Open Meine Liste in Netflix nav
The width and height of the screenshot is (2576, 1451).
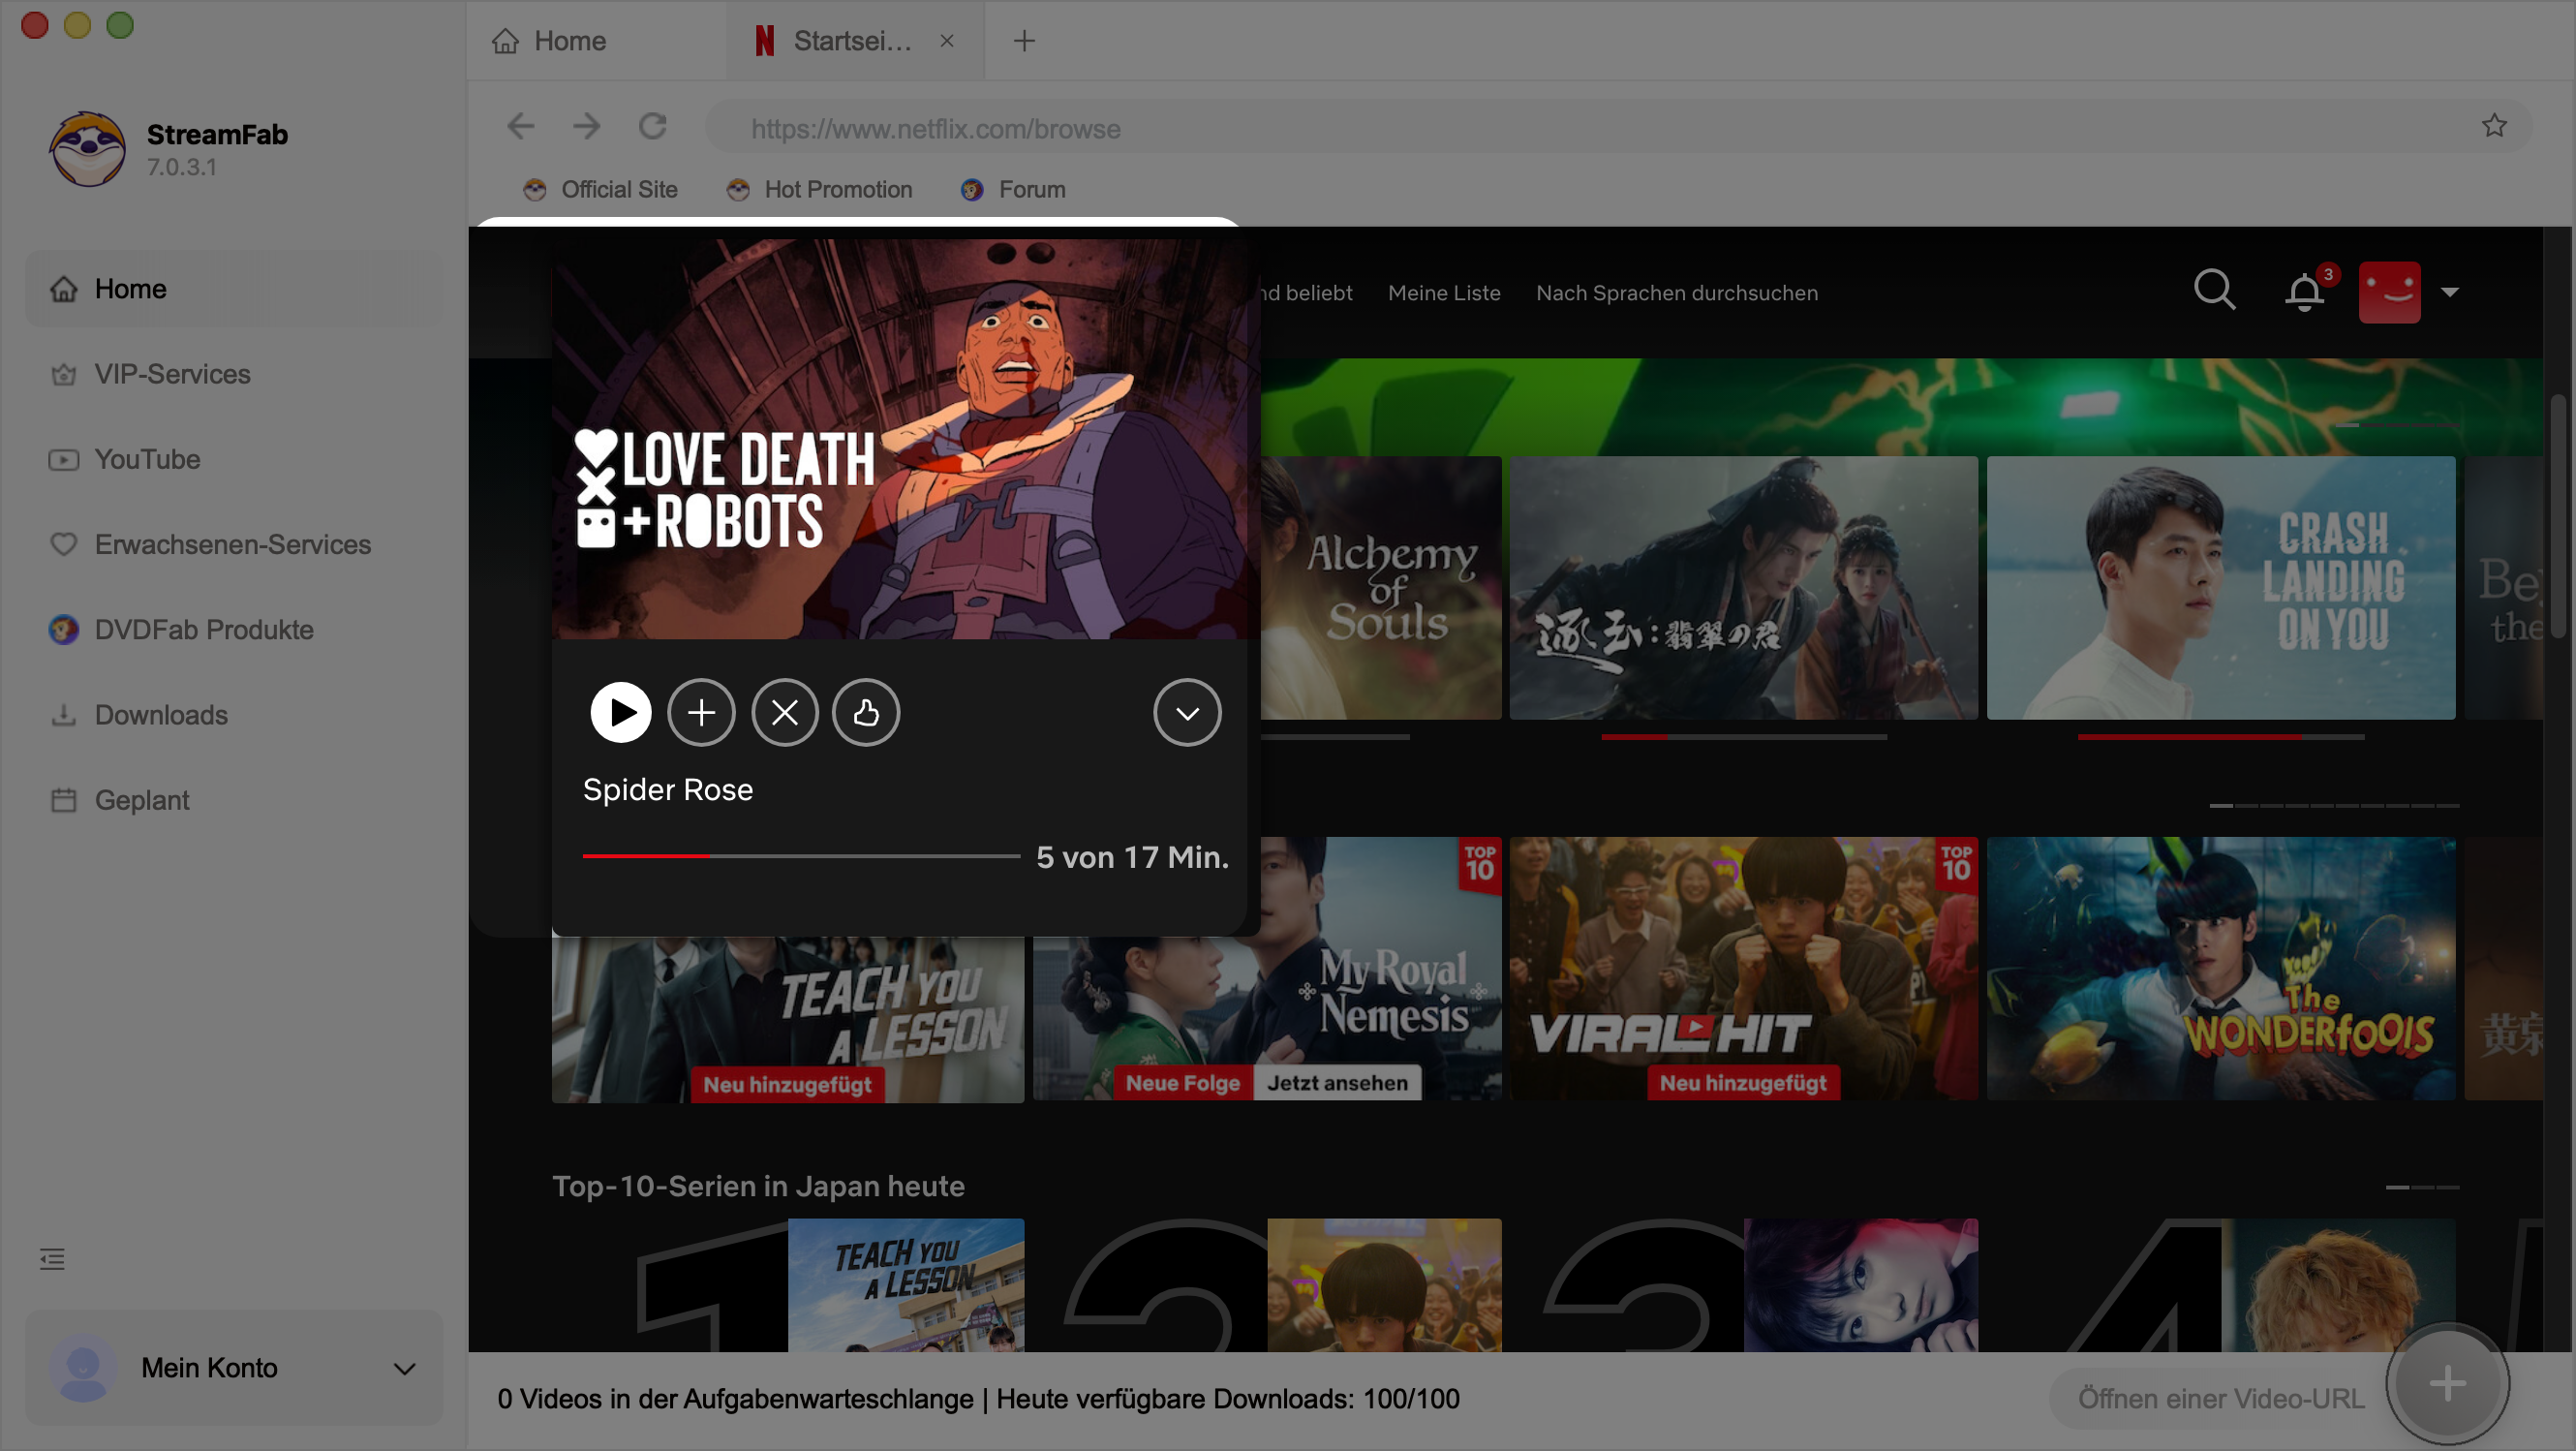tap(1444, 293)
